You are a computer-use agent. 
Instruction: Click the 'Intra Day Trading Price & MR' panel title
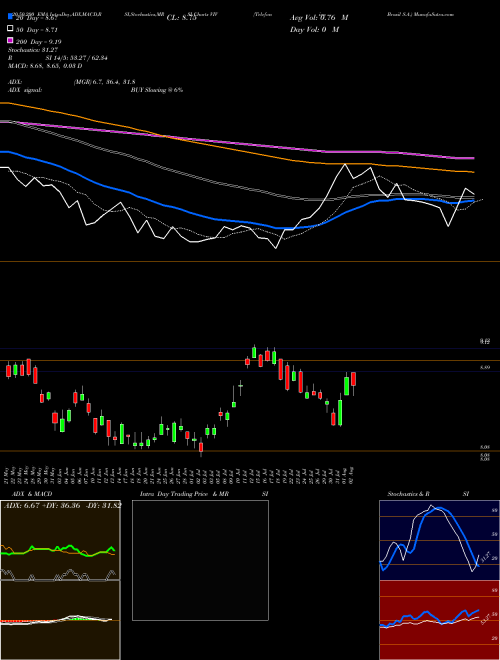click(x=184, y=494)
